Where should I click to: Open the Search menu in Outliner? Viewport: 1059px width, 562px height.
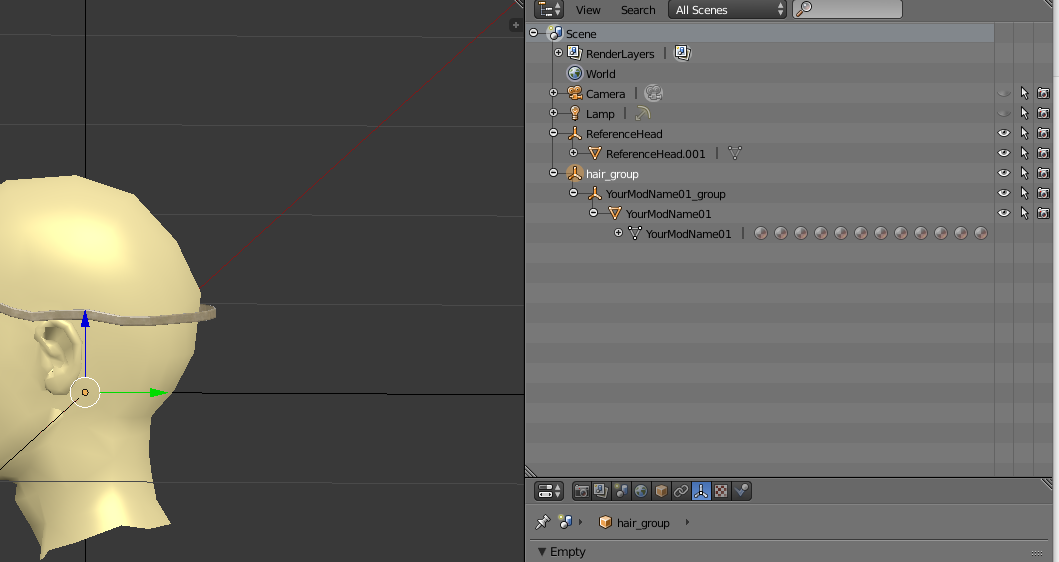pyautogui.click(x=638, y=10)
